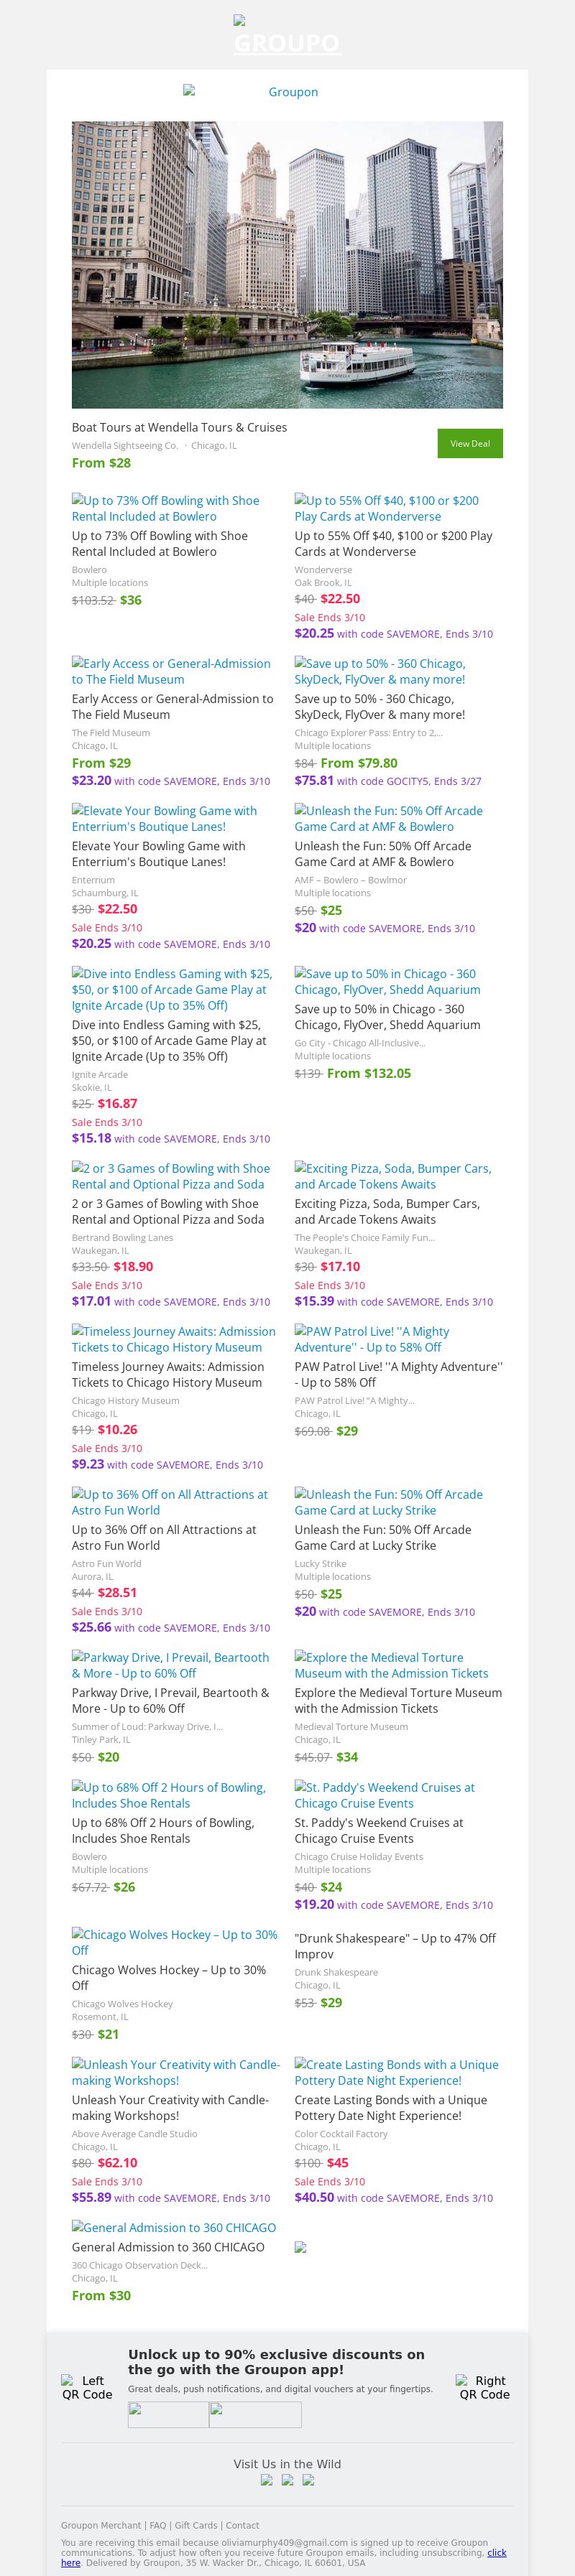Open the Wonderverse play cards deal image
Screen dimensions: 575x2576
(x=386, y=508)
